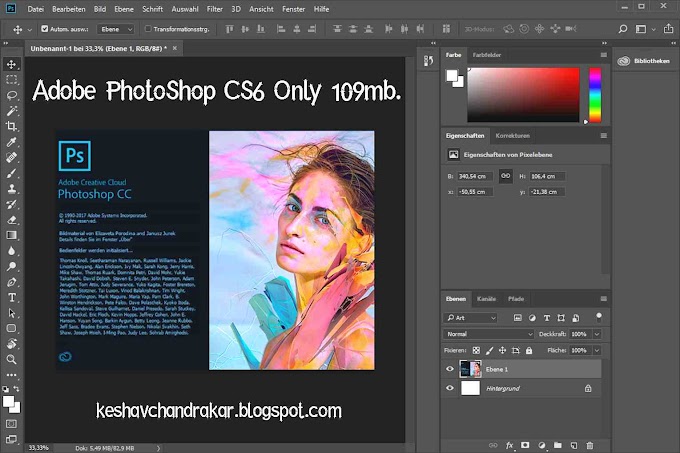This screenshot has width=680, height=453.
Task: Hide the Hintergrund layer
Action: coord(450,388)
